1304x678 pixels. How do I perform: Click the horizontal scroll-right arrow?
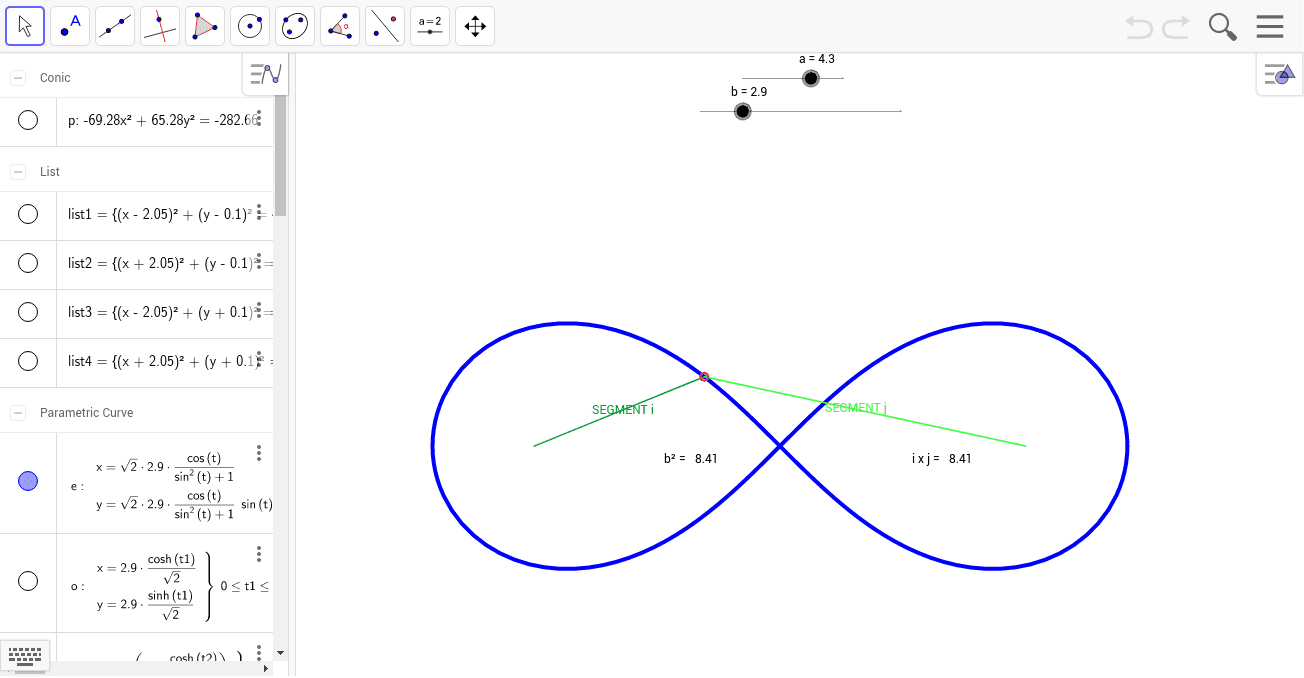[x=267, y=668]
